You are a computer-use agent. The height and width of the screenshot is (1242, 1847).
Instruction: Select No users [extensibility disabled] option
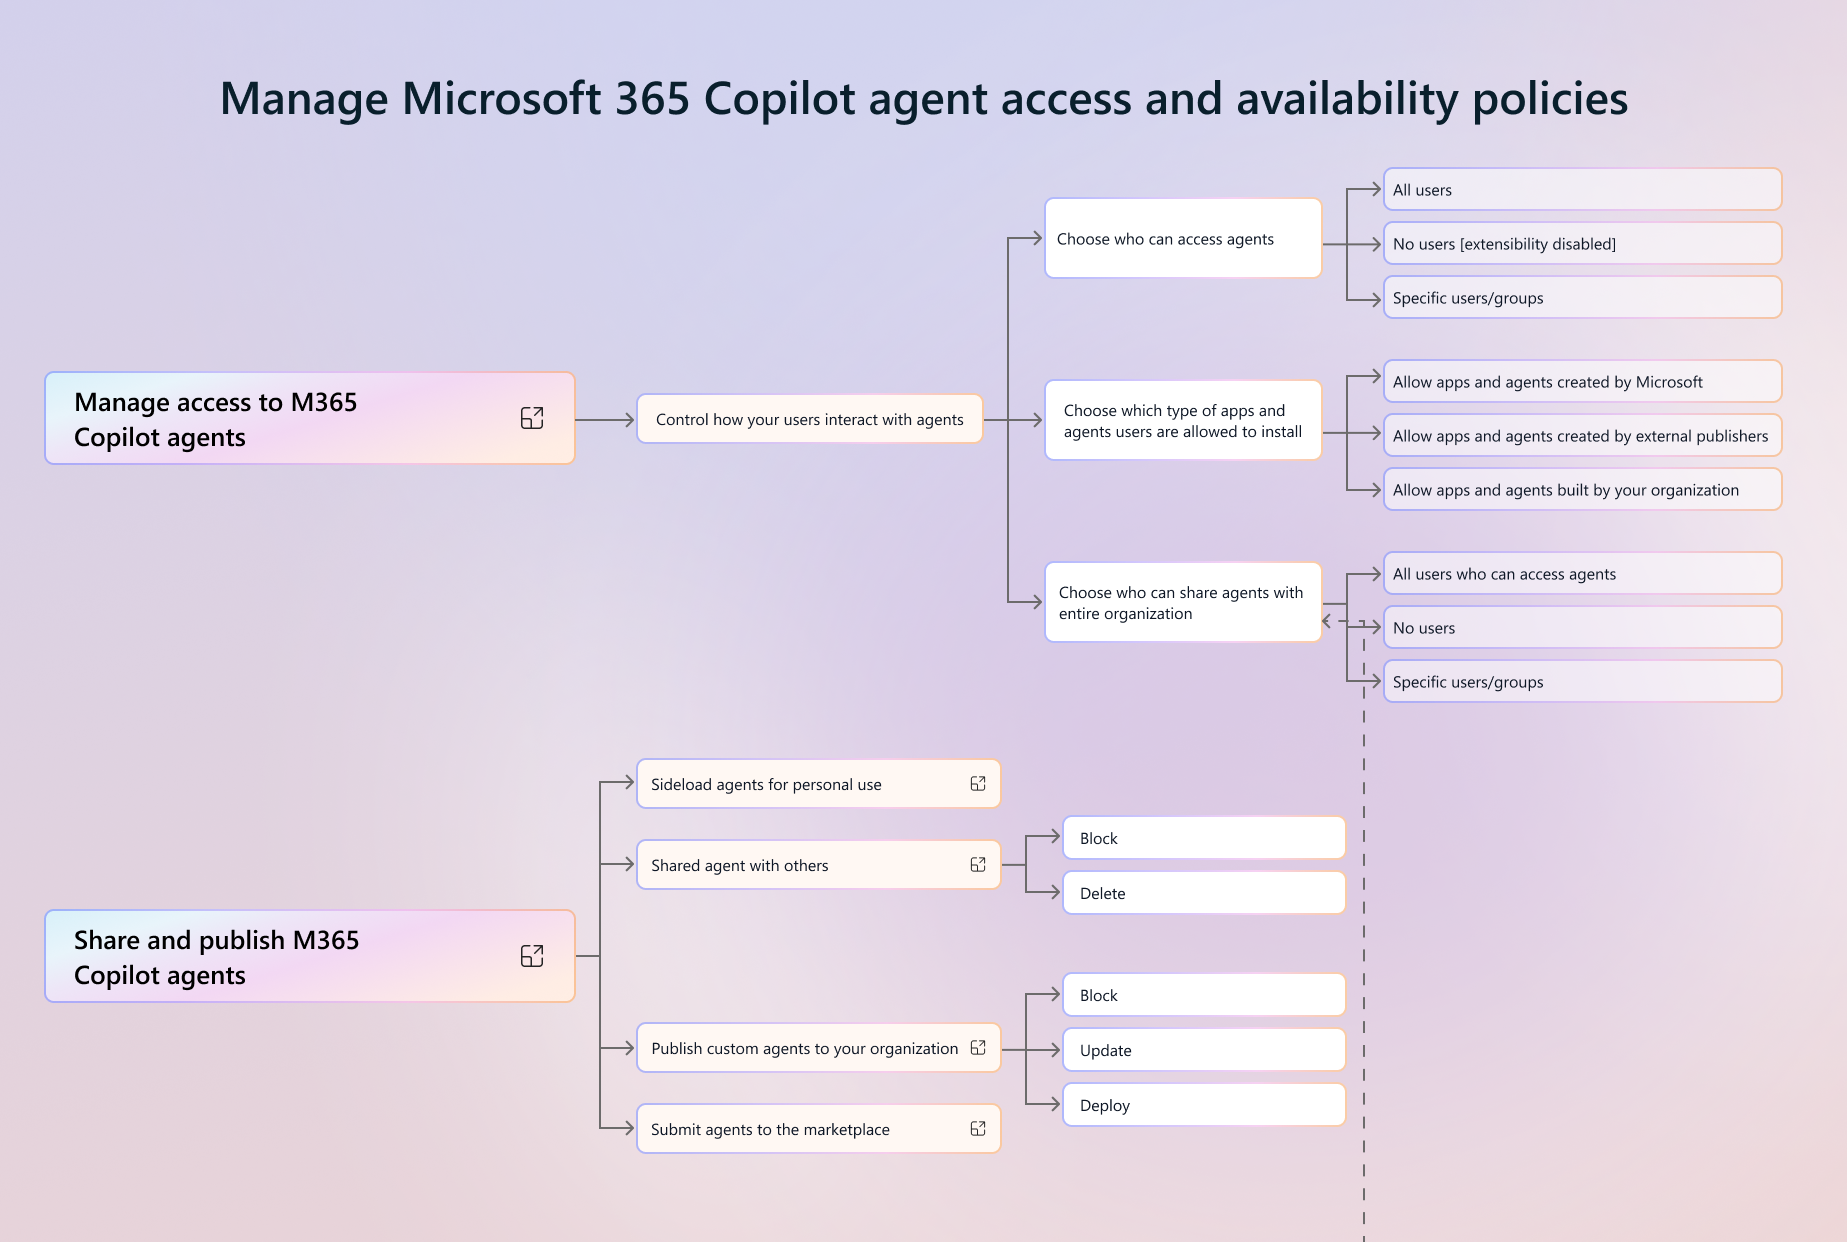pos(1581,244)
